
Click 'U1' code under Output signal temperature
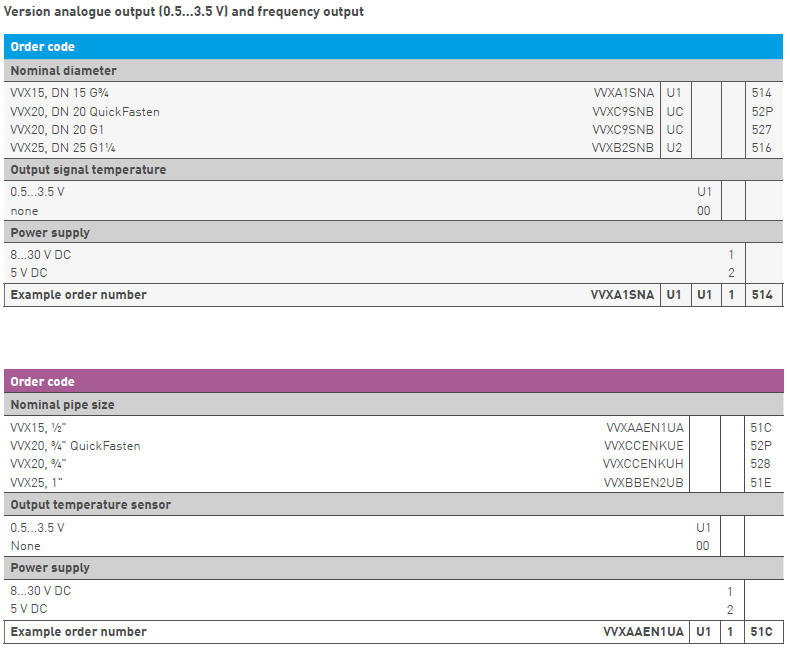704,191
